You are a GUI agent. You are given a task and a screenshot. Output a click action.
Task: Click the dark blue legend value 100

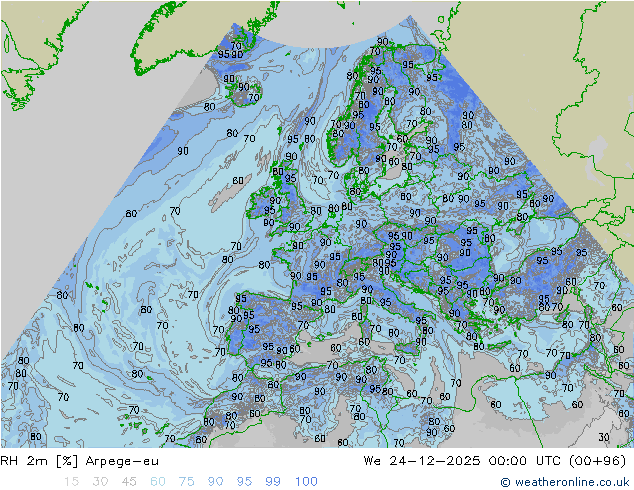[x=306, y=482]
